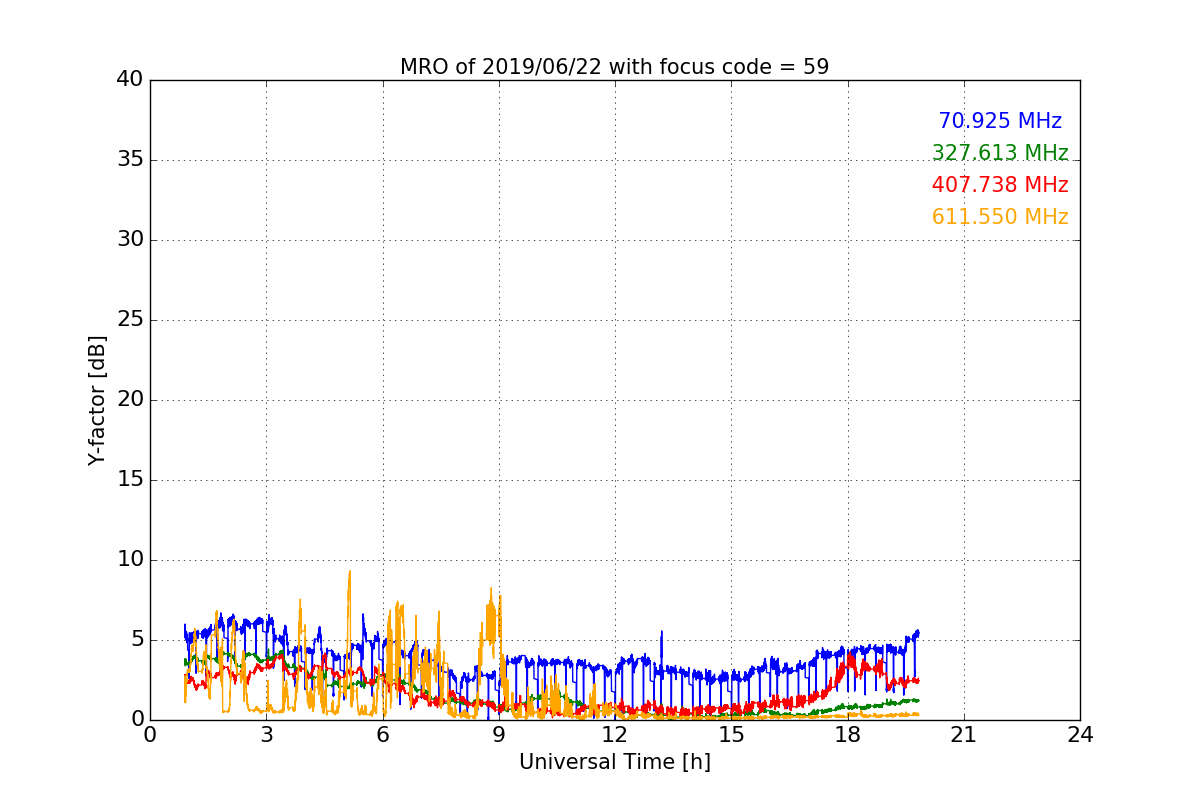Click the y-axis tick label "30"

pyautogui.click(x=130, y=240)
